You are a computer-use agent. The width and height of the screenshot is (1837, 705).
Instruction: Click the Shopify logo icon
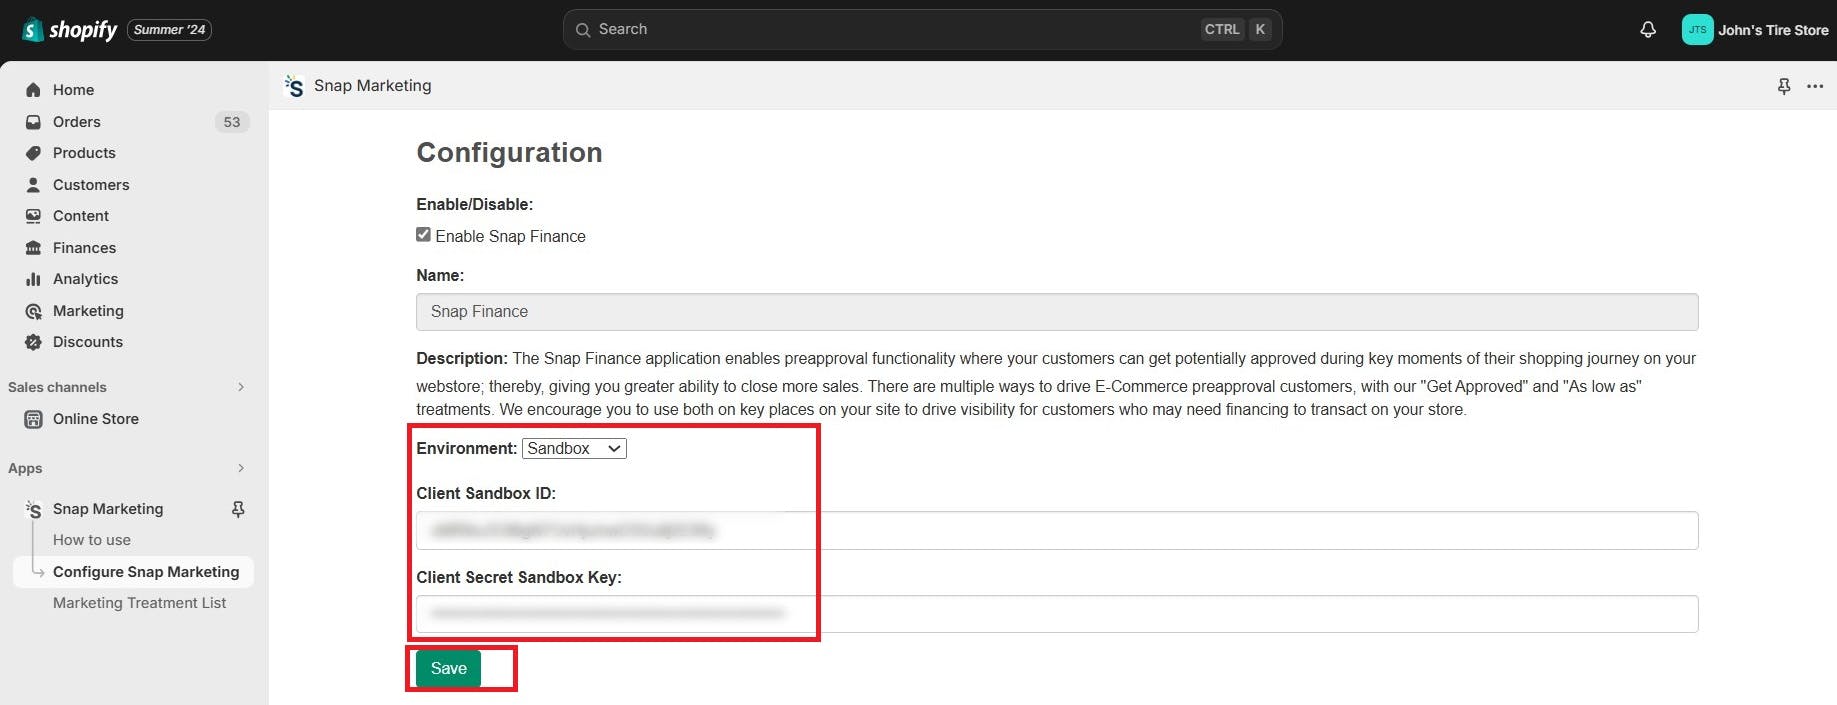(x=33, y=30)
